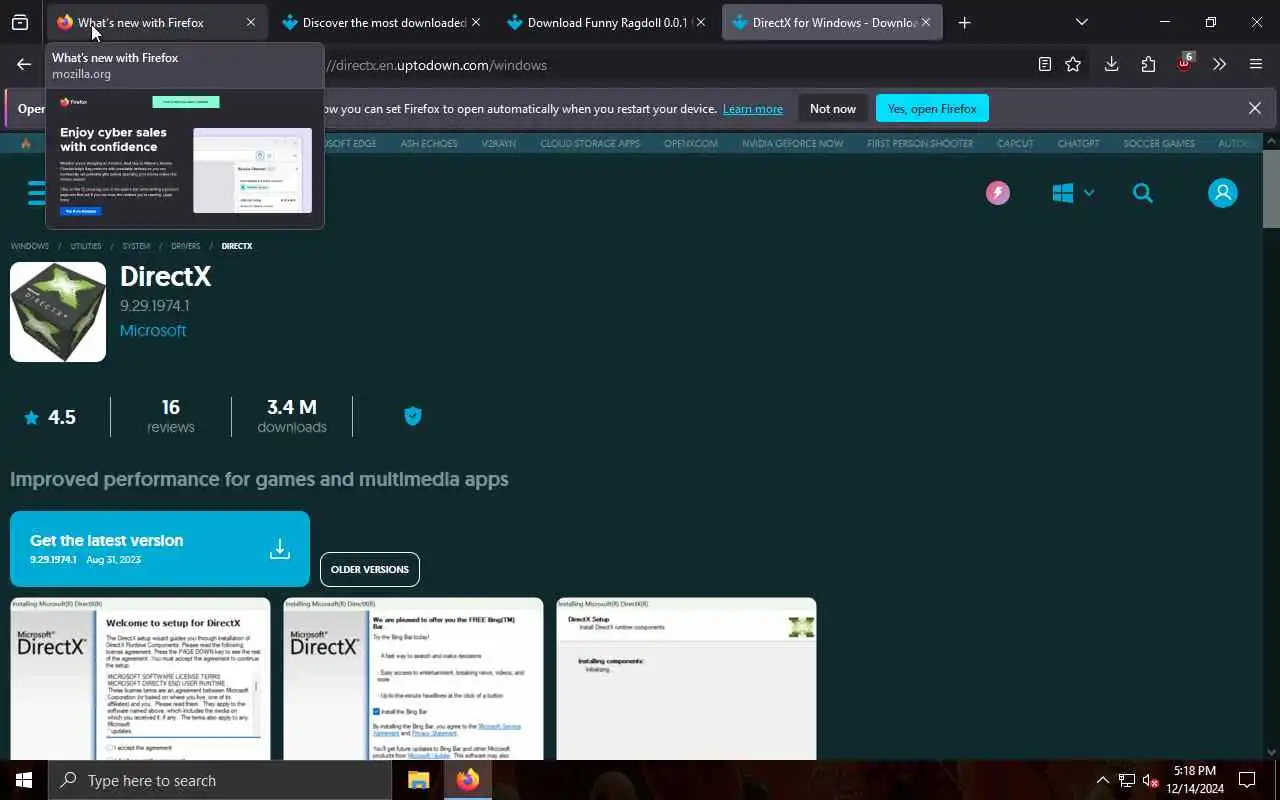Open the V2RAYN link
This screenshot has width=1280, height=800.
[x=499, y=144]
